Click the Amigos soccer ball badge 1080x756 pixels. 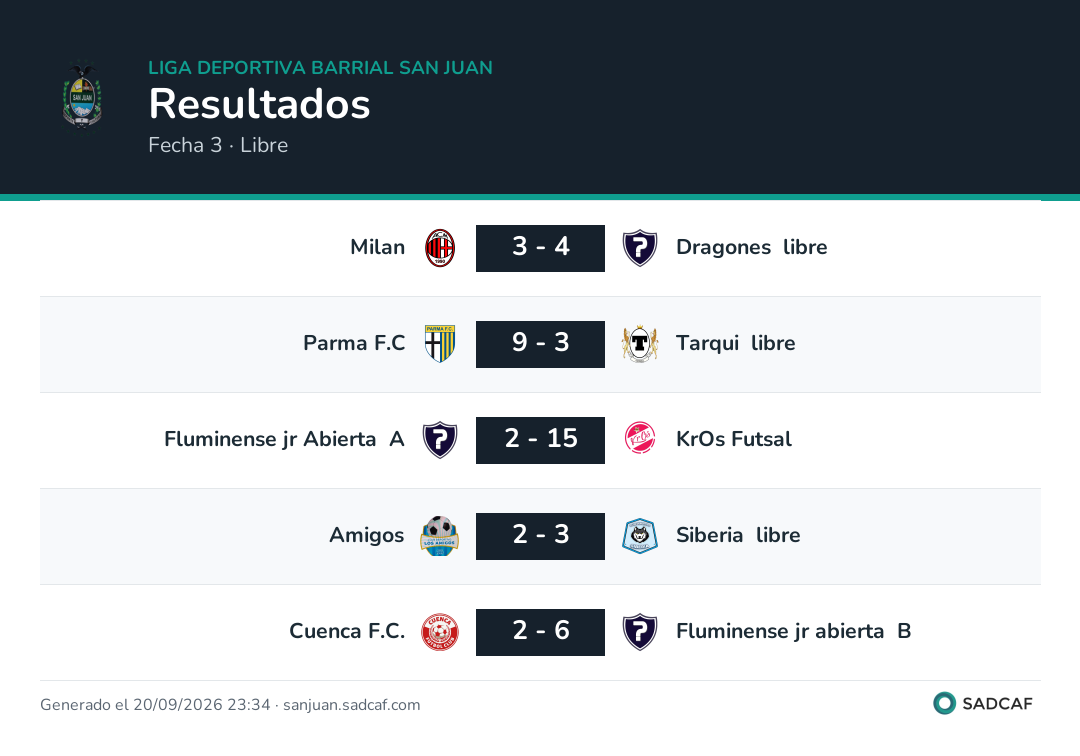[439, 536]
